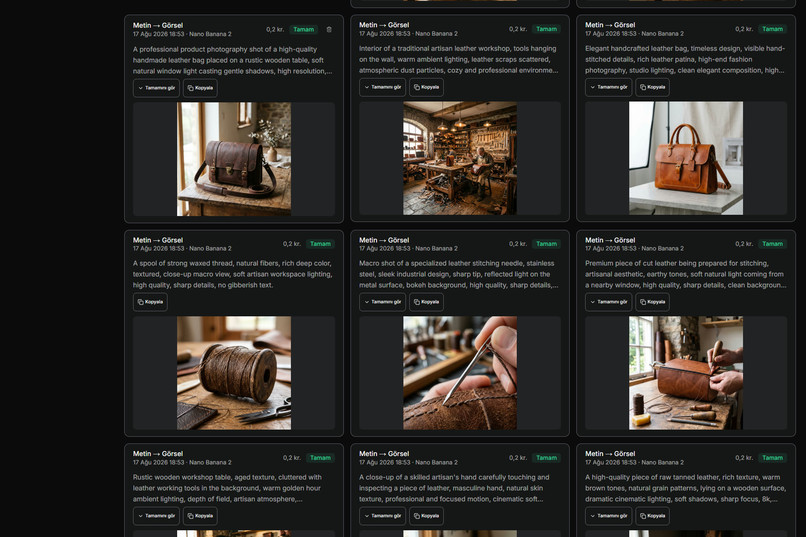The image size is (806, 537).
Task: Open the hands preparing cut leather image
Action: (x=686, y=373)
